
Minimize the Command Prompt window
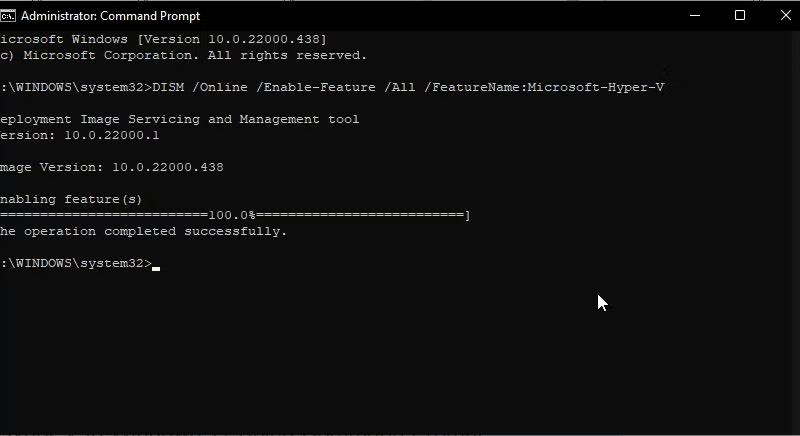click(x=694, y=16)
